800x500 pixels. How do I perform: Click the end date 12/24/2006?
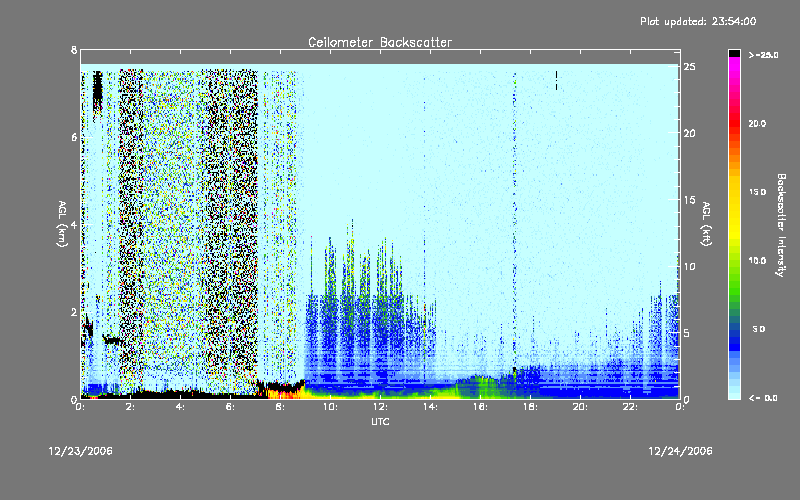point(680,451)
